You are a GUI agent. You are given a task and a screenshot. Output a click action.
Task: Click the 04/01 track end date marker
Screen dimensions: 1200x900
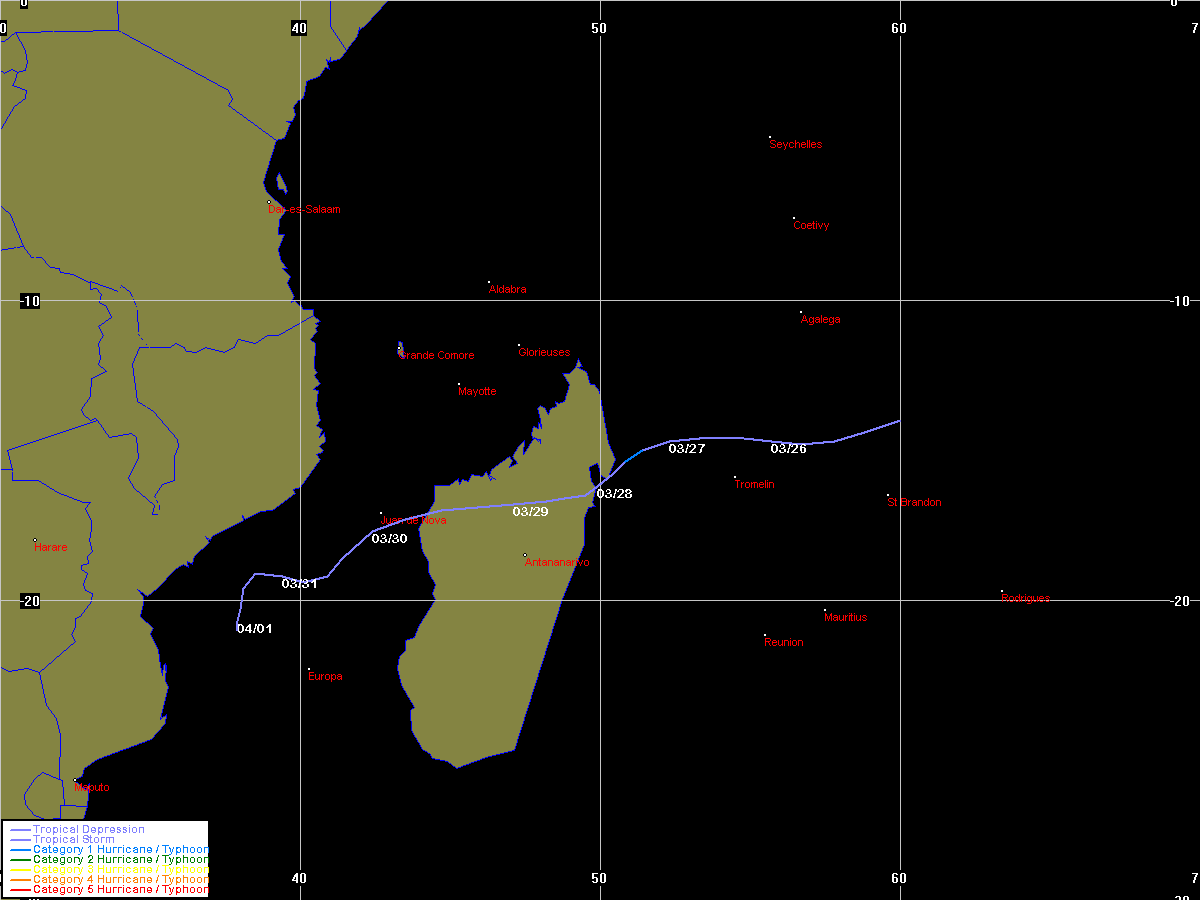(x=254, y=629)
